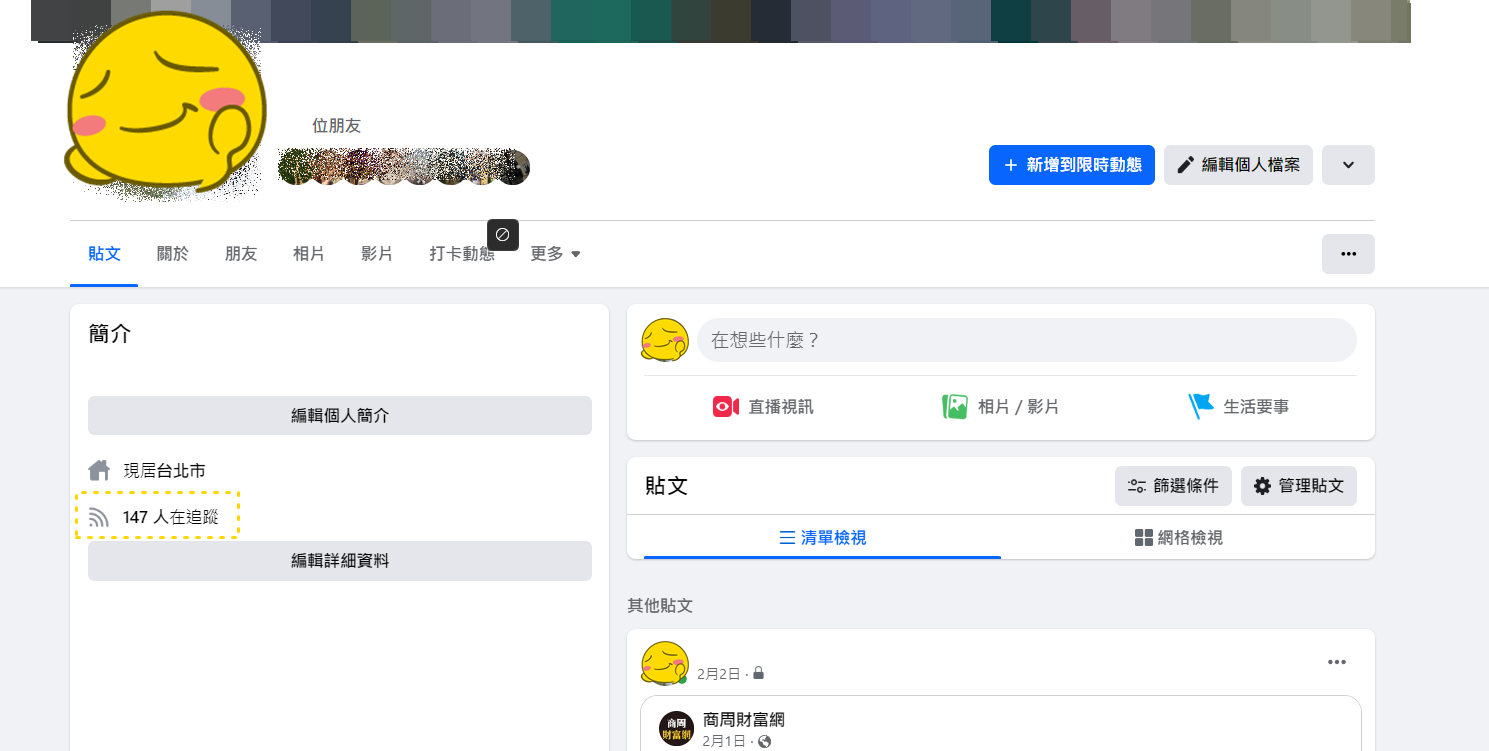Viewport: 1489px width, 751px height.
Task: Click the 在想些什麼? post input field
Action: click(1027, 340)
